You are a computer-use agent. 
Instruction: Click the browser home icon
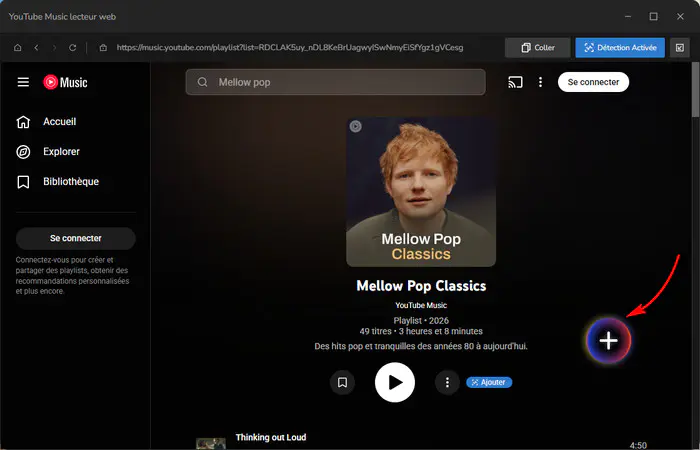coord(17,48)
